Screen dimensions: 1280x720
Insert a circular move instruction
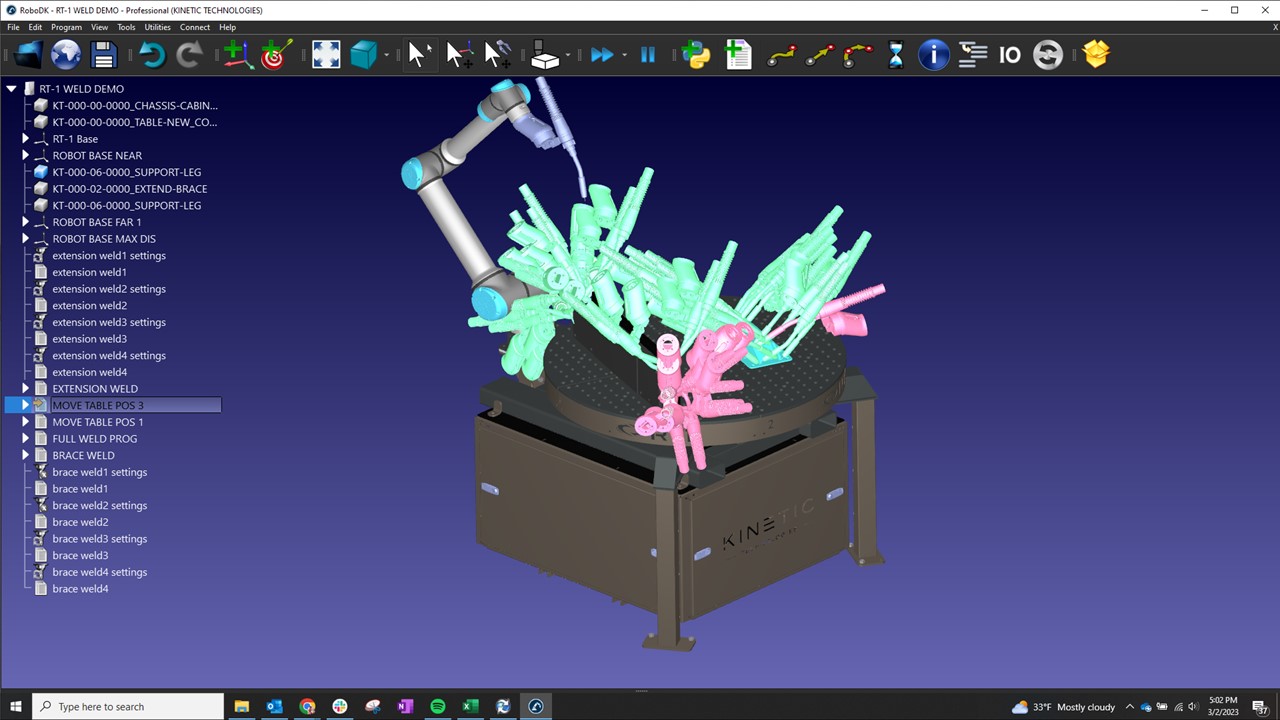tap(858, 55)
